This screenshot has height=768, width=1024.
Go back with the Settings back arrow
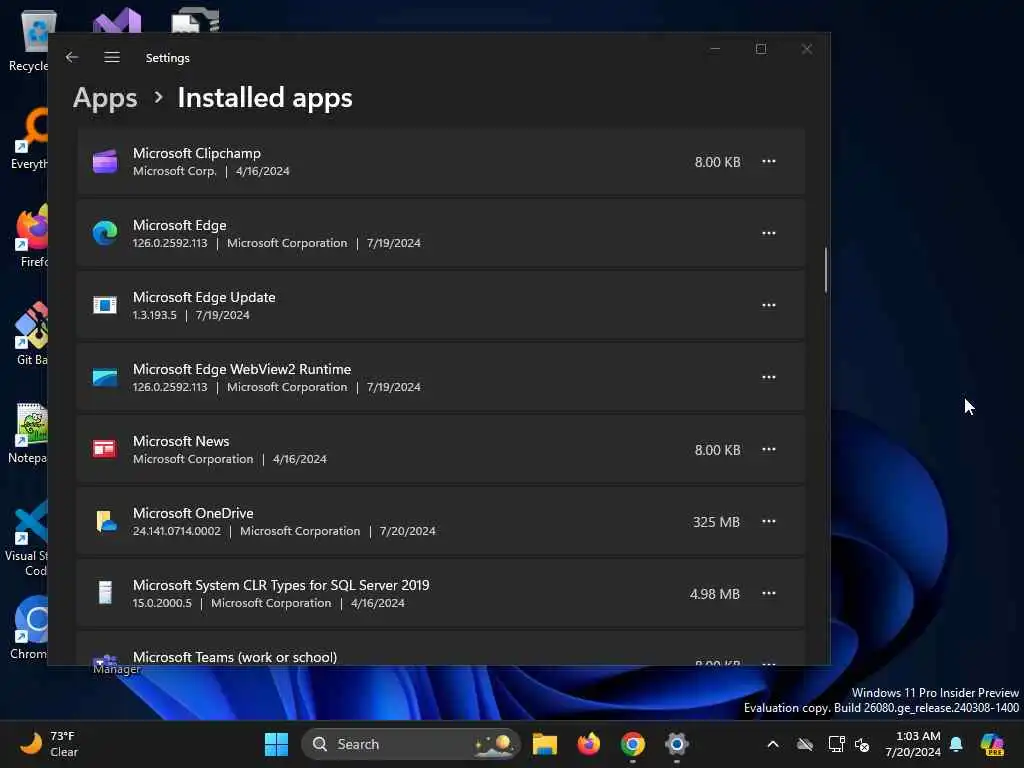72,57
